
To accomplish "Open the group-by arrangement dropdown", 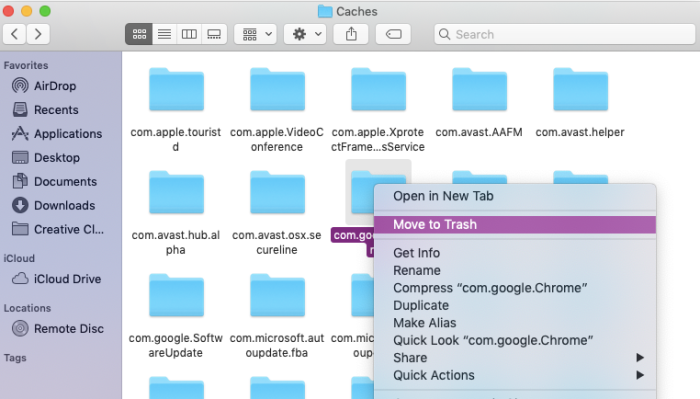I will point(256,34).
